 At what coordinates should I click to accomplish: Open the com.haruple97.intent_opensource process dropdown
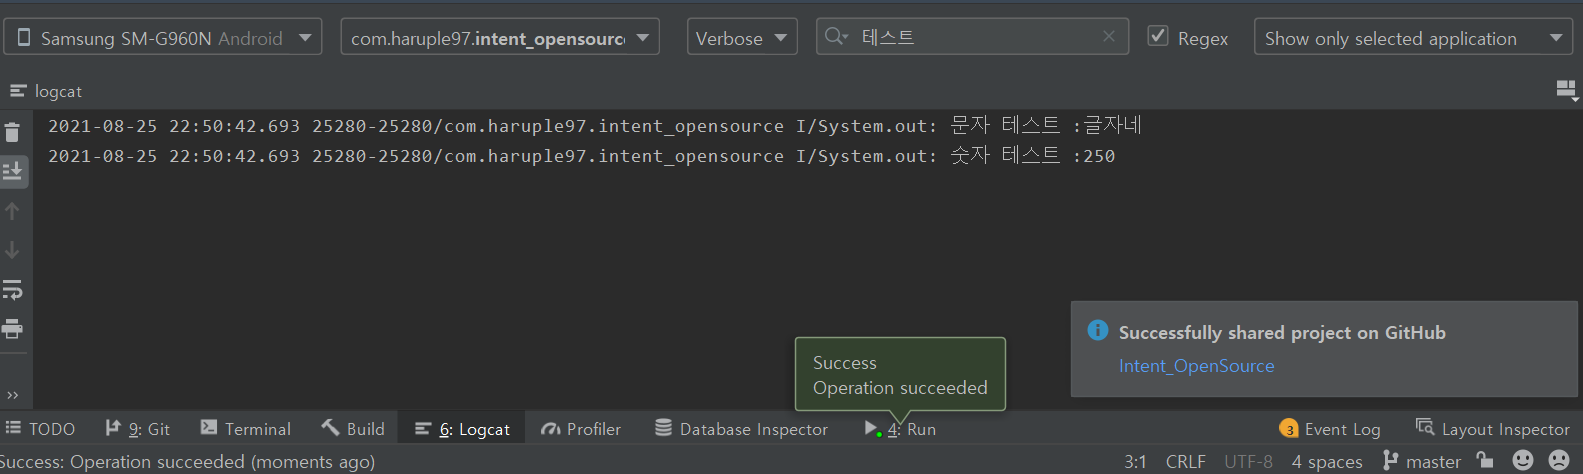(x=500, y=38)
